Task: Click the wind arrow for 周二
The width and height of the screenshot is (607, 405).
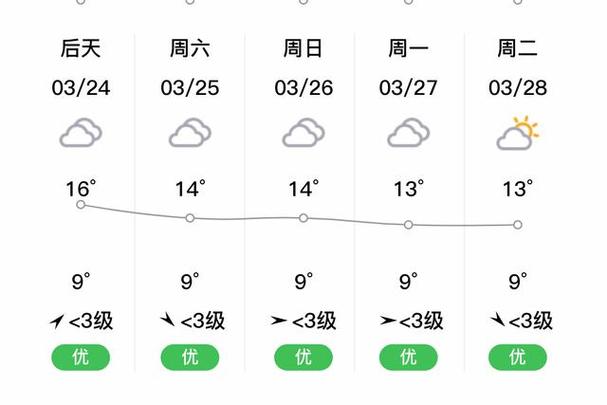Action: (497, 320)
